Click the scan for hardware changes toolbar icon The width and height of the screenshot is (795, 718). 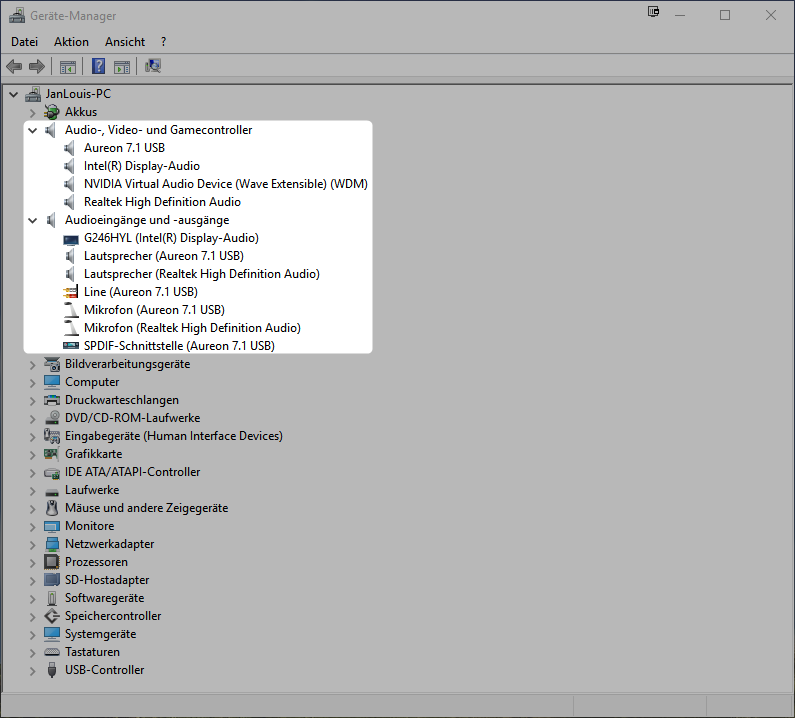coord(153,66)
